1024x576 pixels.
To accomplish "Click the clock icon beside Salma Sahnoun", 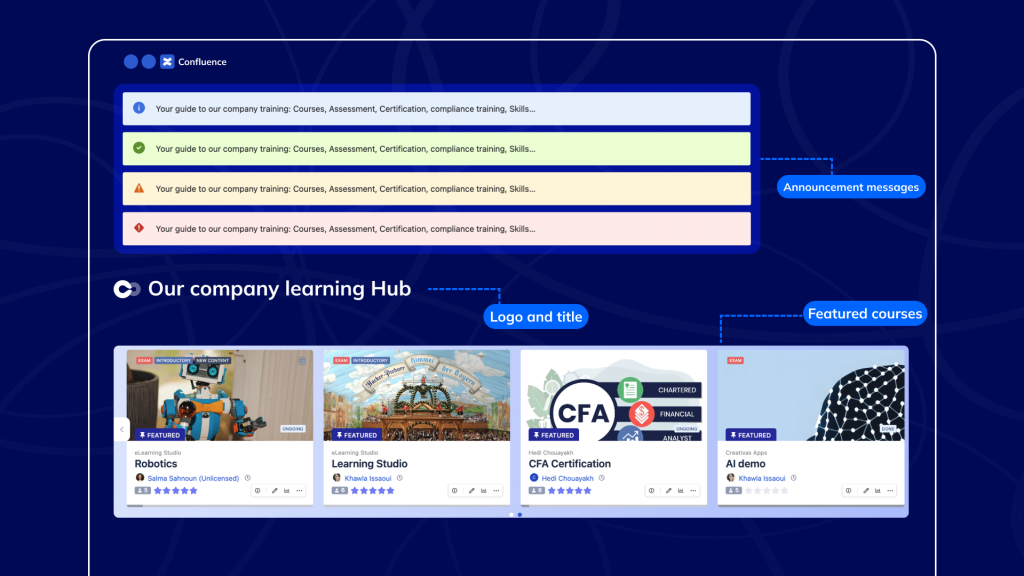I will pyautogui.click(x=248, y=478).
